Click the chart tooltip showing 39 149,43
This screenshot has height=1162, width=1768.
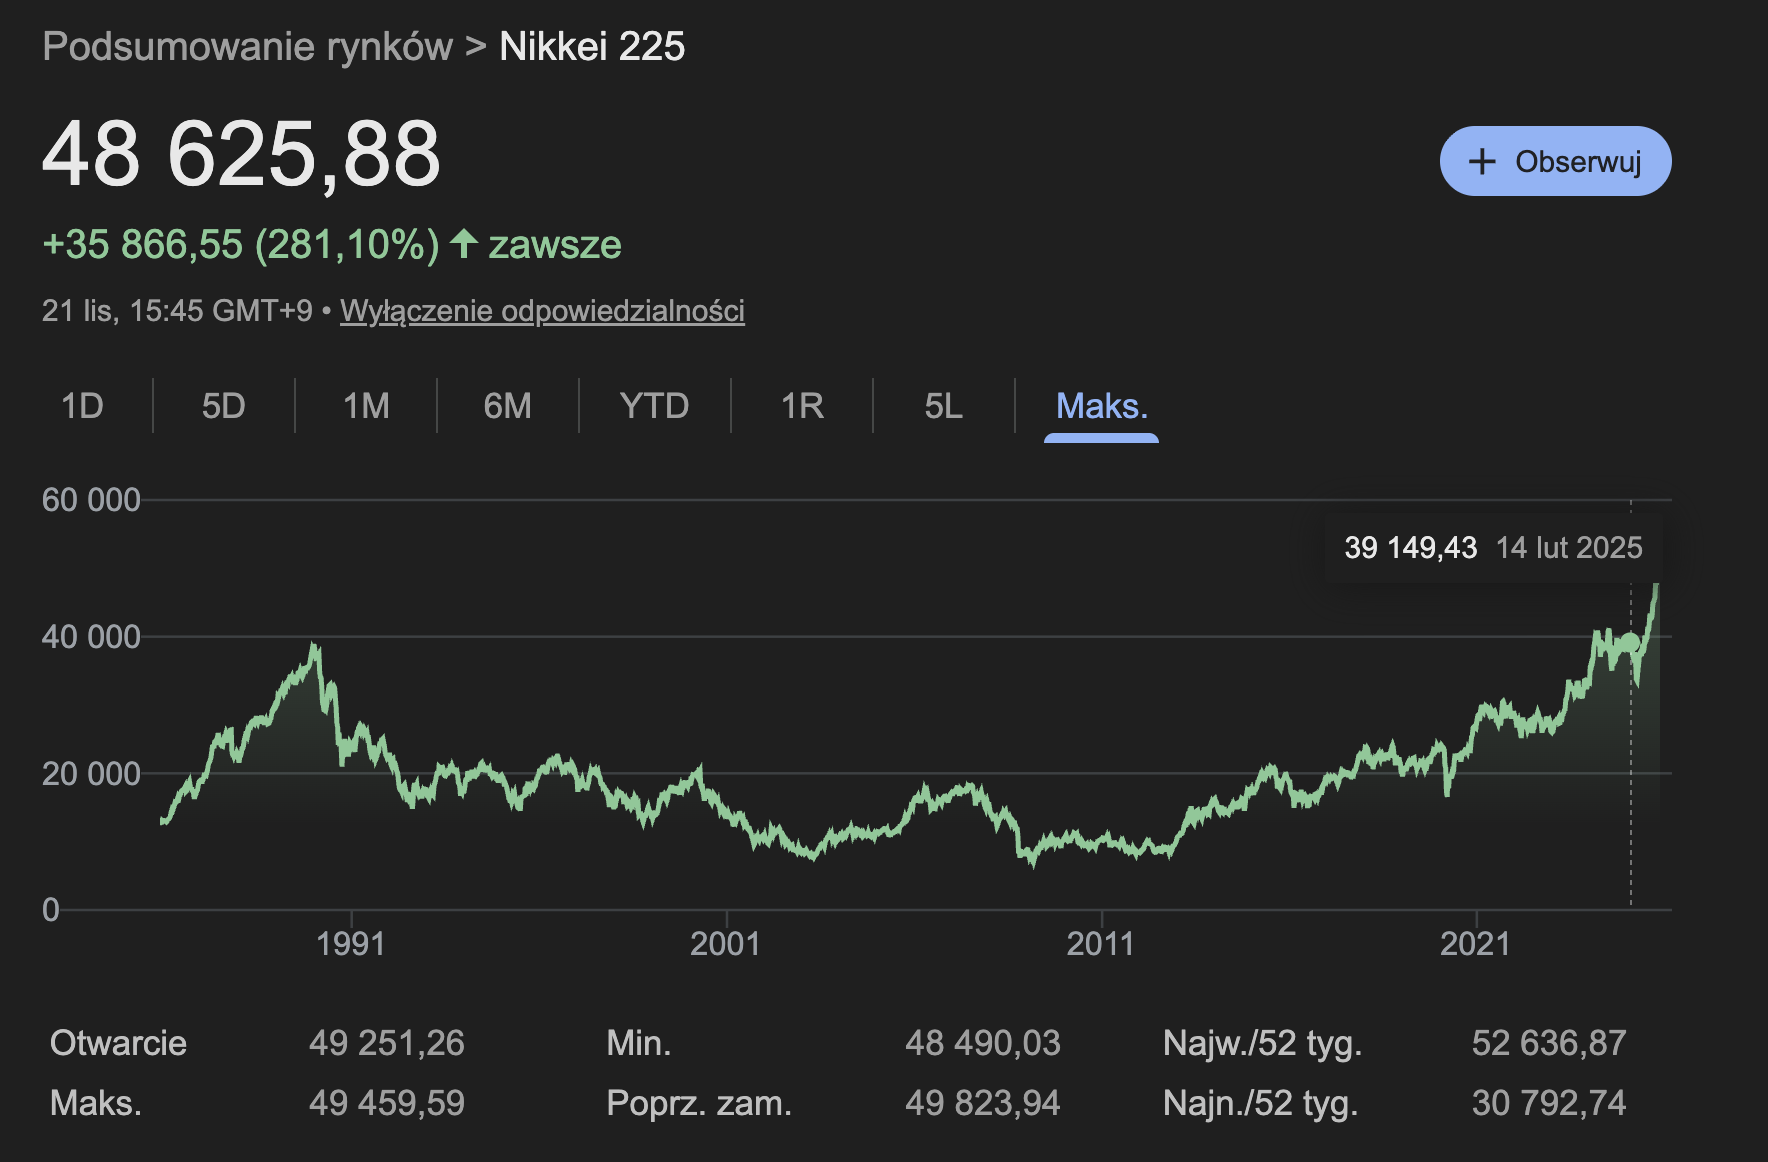pos(1492,548)
